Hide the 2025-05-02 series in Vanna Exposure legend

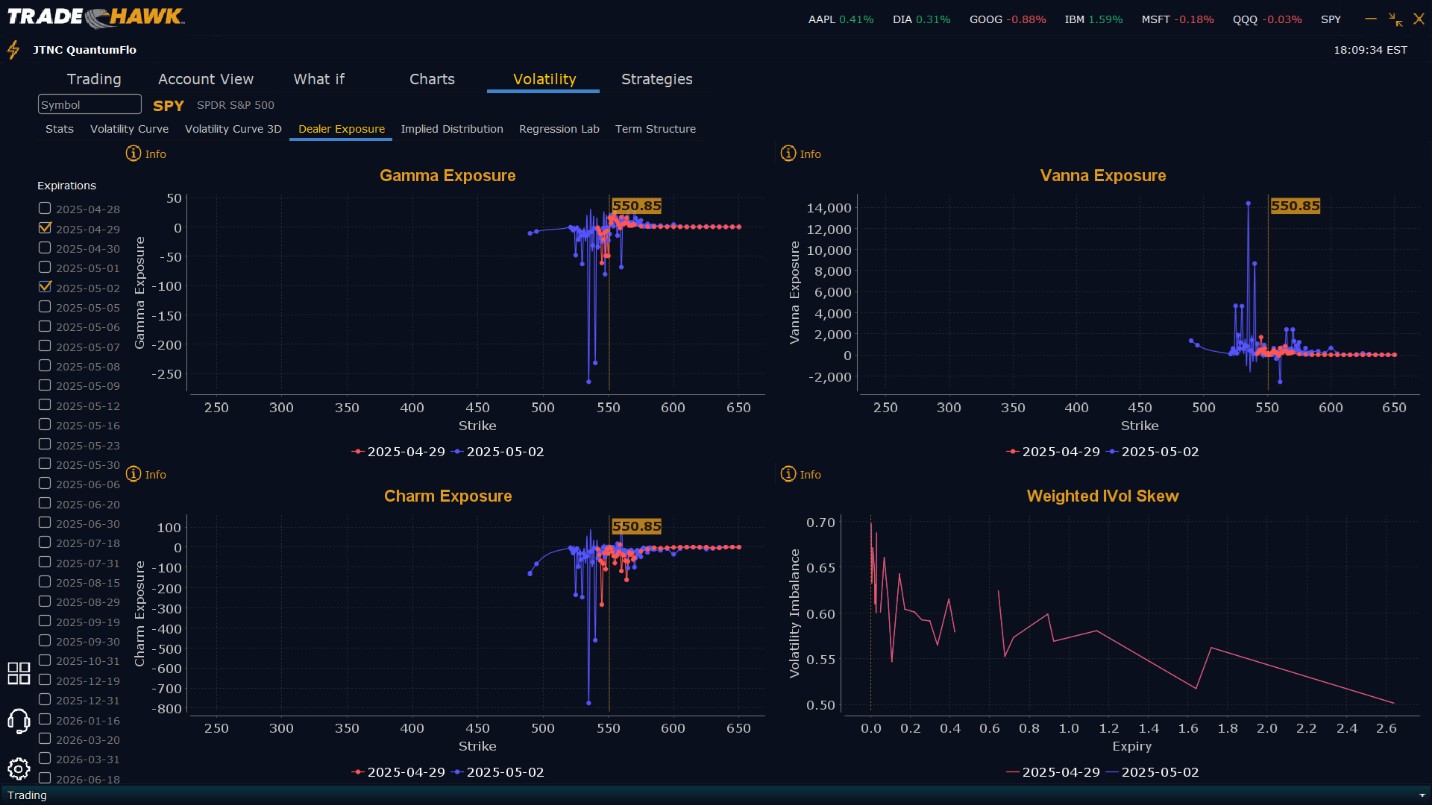click(x=1153, y=452)
